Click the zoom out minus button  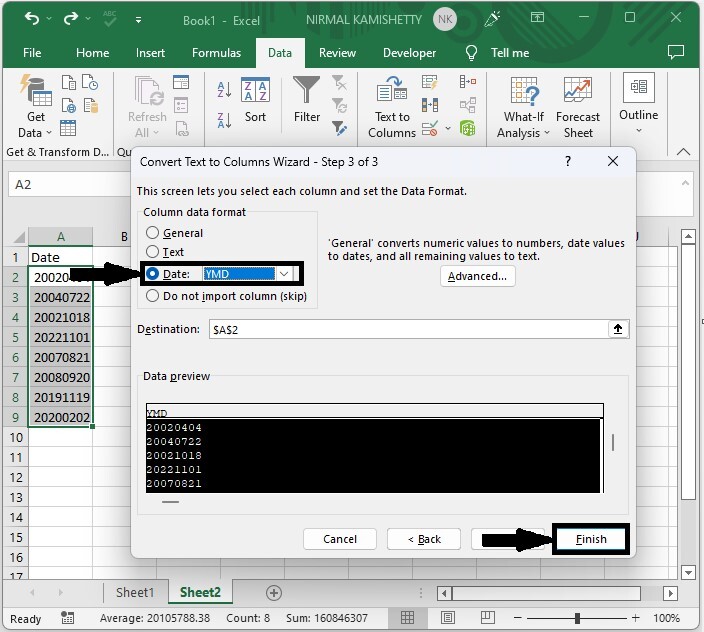(517, 619)
